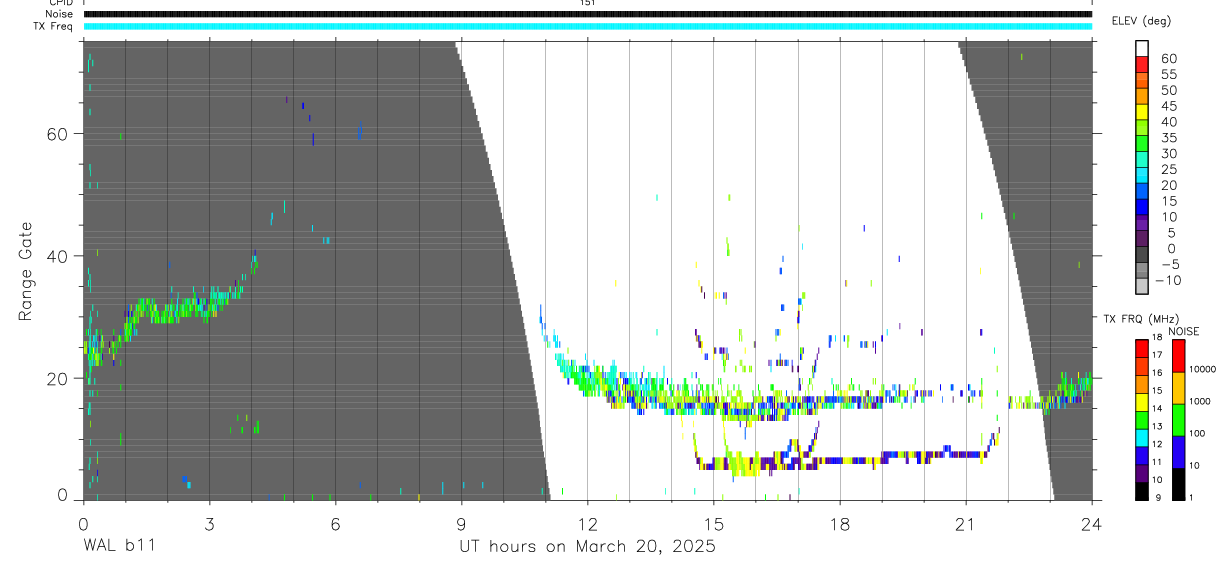Click the 'WAL b11' radar beam label
Image resolution: width=1228 pixels, height=567 pixels.
(x=118, y=547)
